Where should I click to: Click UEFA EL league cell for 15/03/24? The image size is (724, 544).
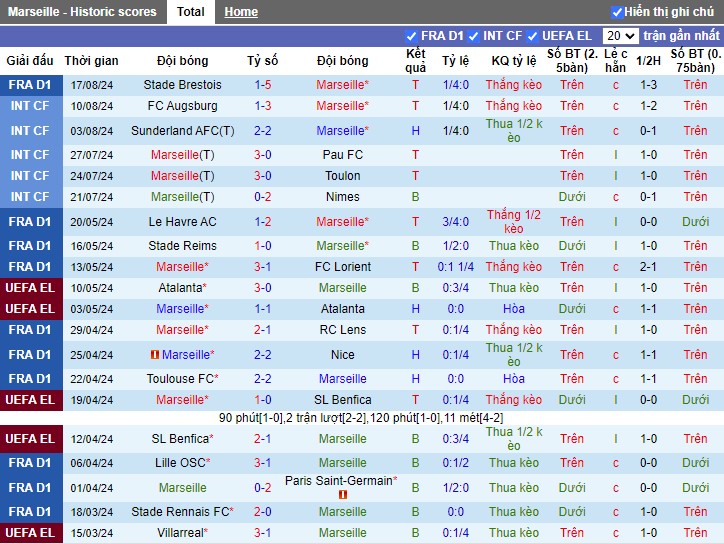click(31, 532)
